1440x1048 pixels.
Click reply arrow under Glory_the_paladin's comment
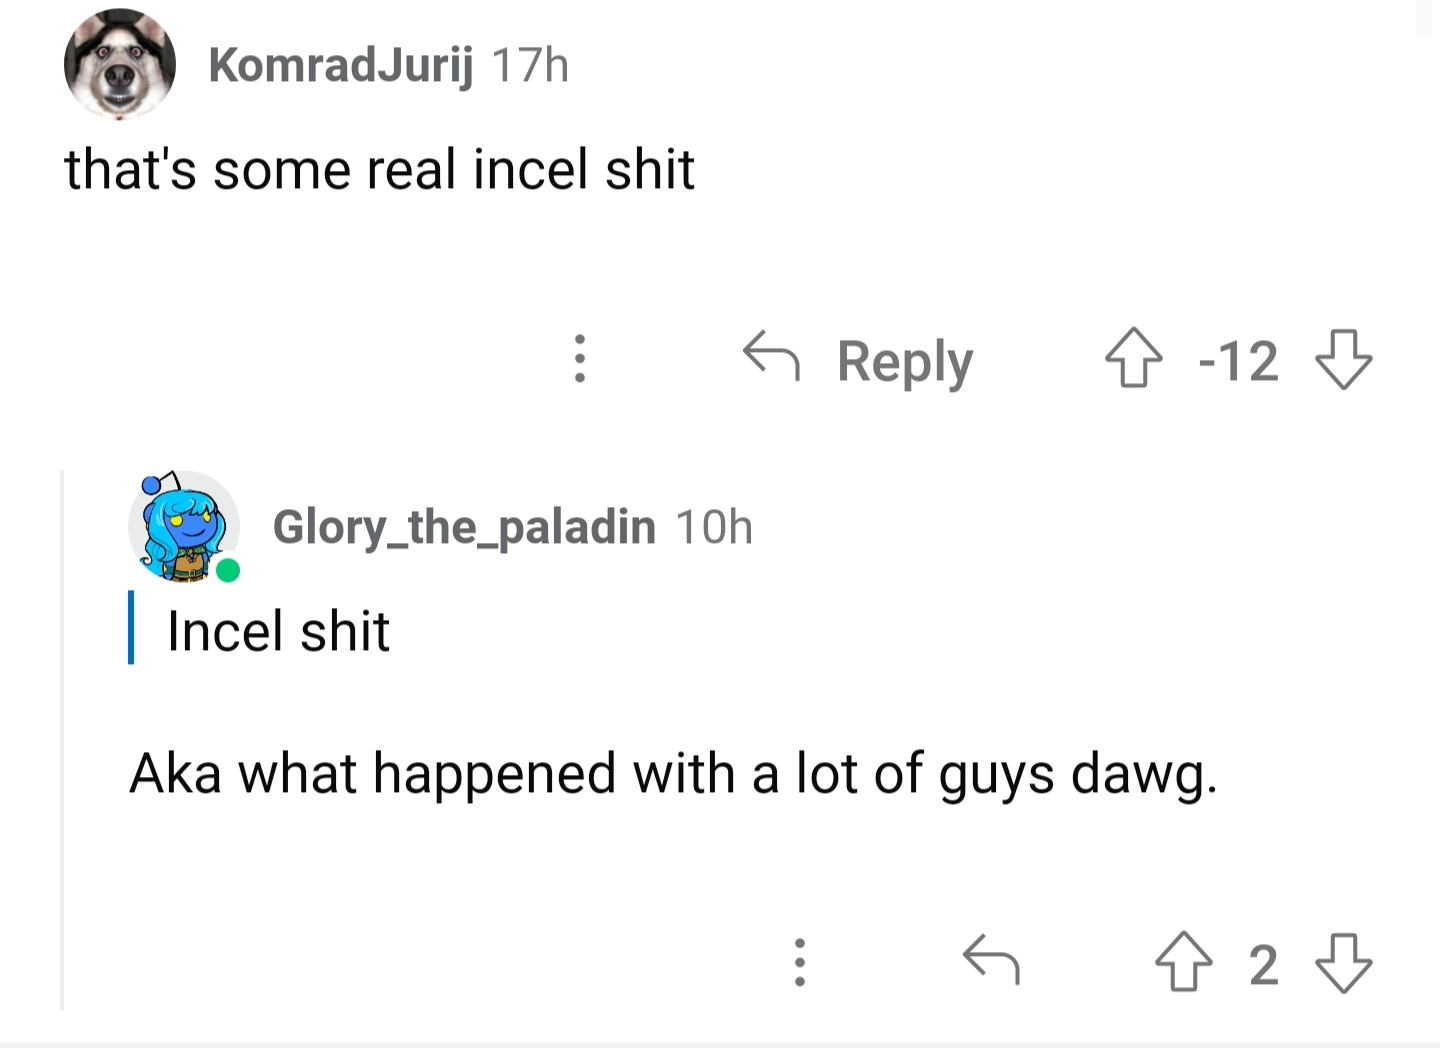coord(990,961)
